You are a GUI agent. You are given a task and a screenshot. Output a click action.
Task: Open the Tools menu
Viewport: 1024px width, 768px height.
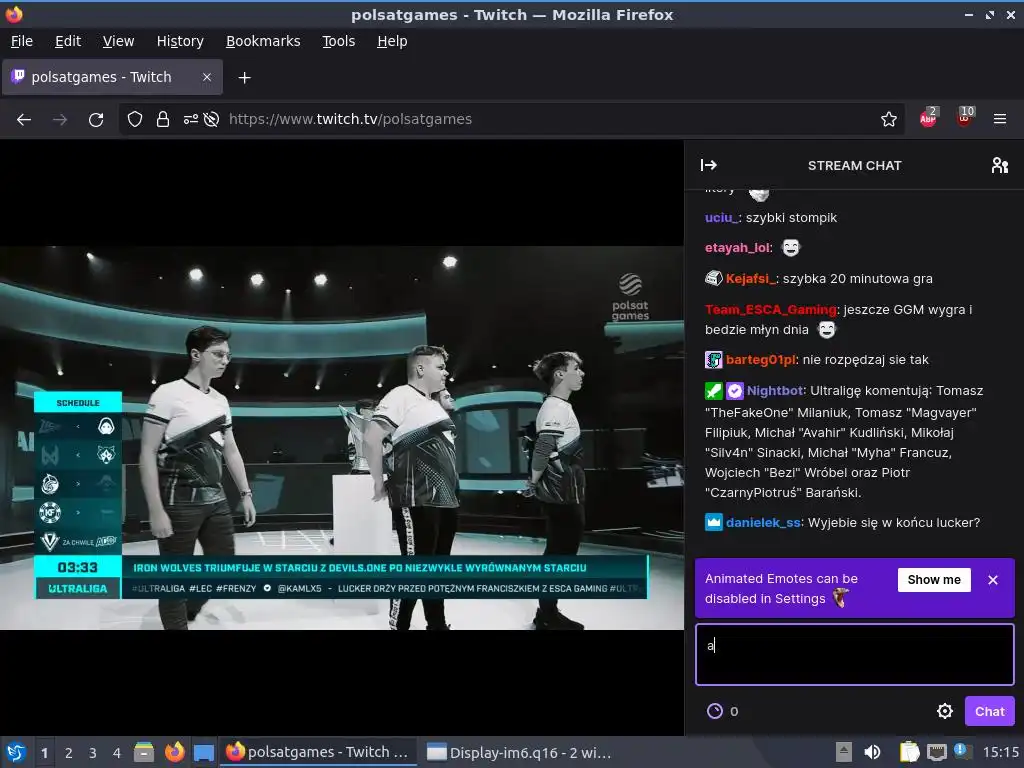tap(338, 41)
